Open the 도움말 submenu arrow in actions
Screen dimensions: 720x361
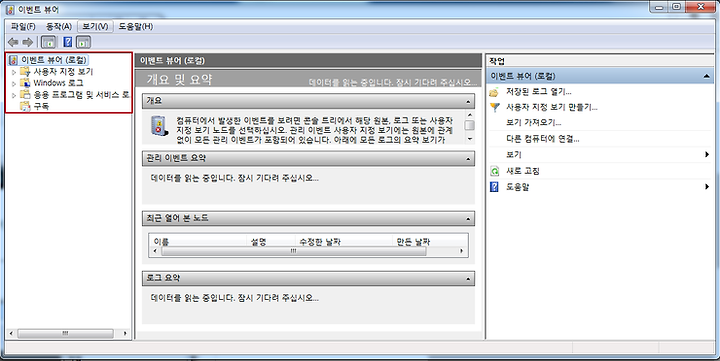tap(707, 186)
